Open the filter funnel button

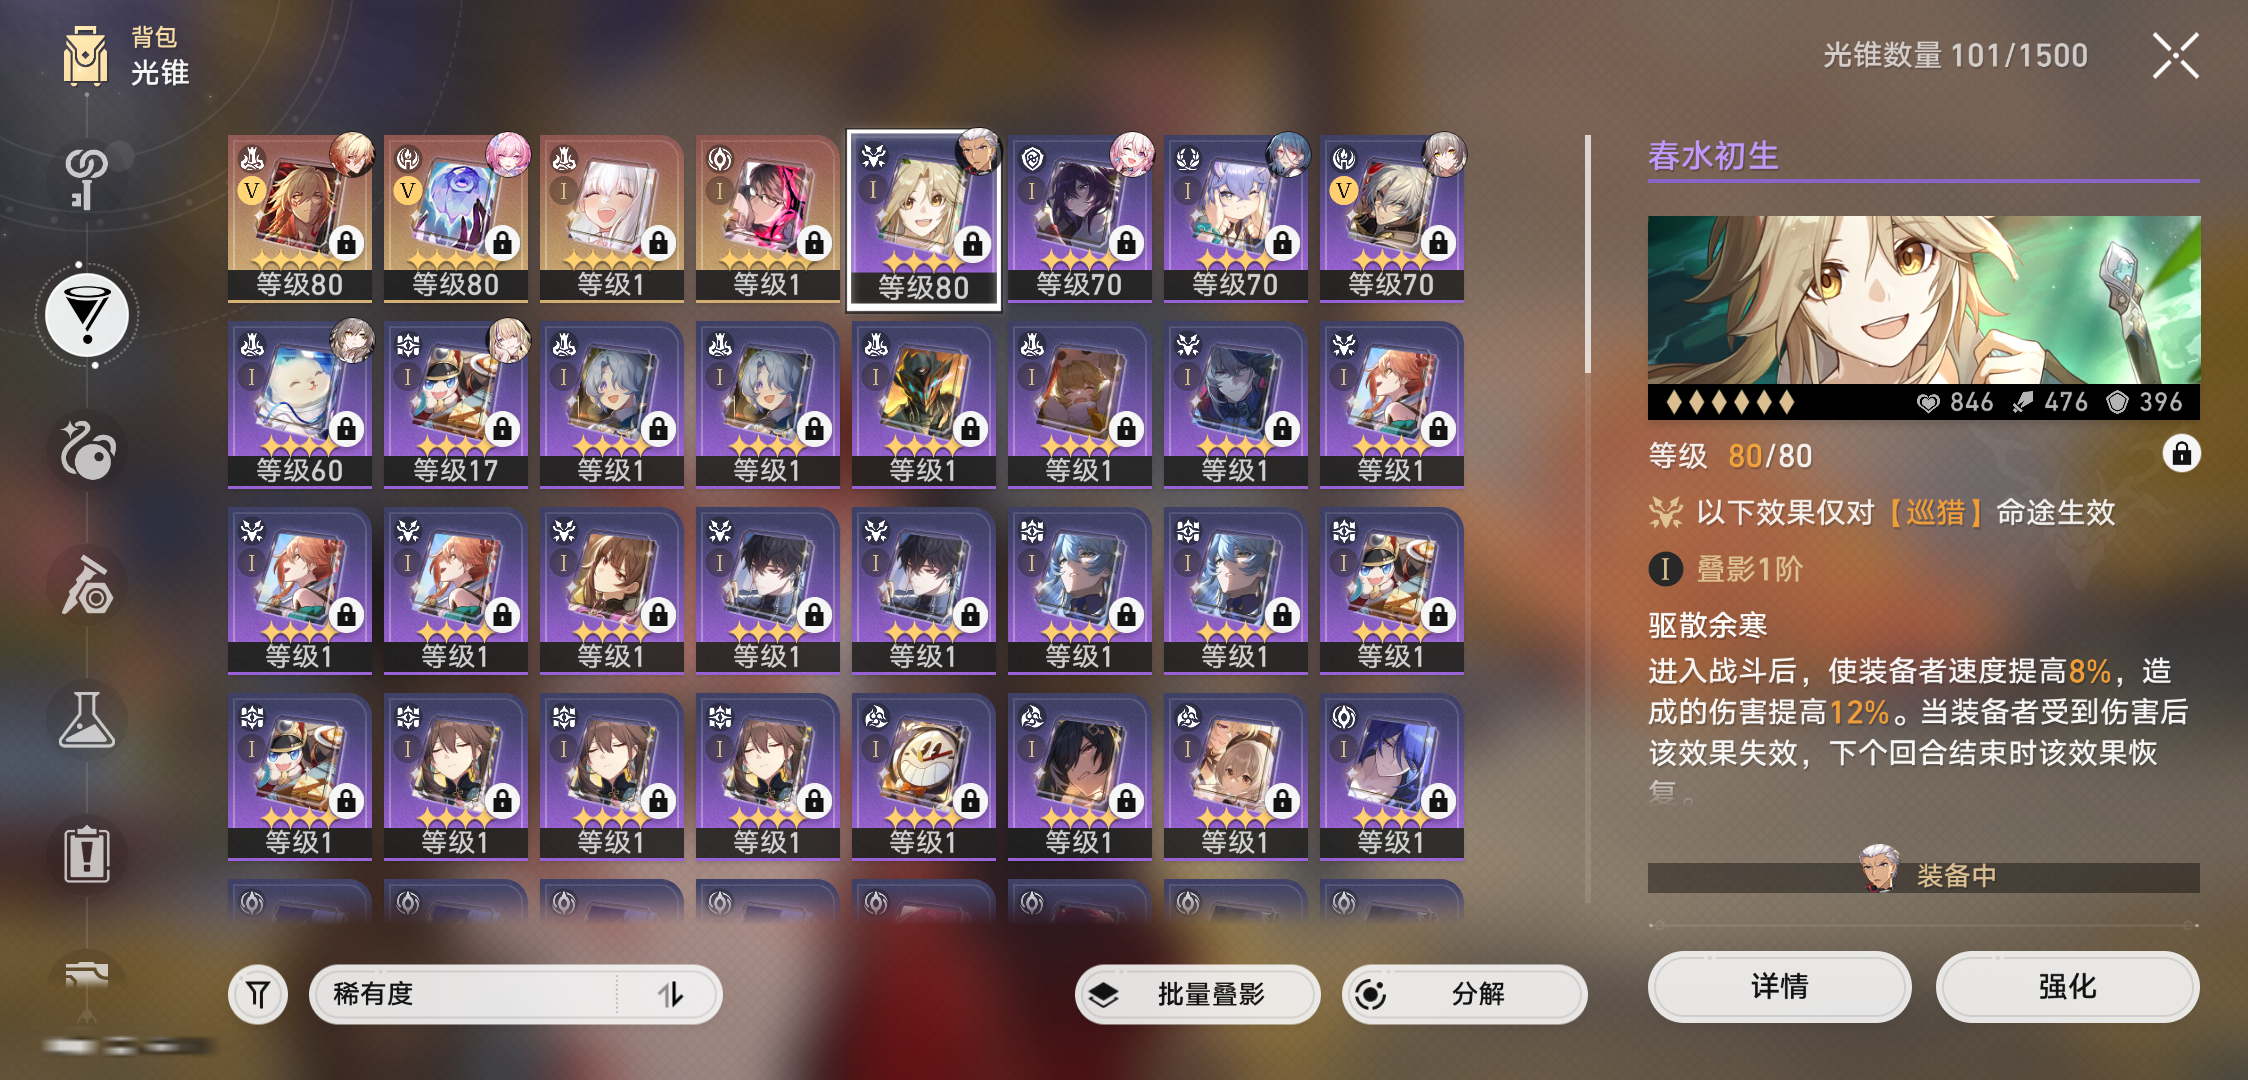click(258, 994)
